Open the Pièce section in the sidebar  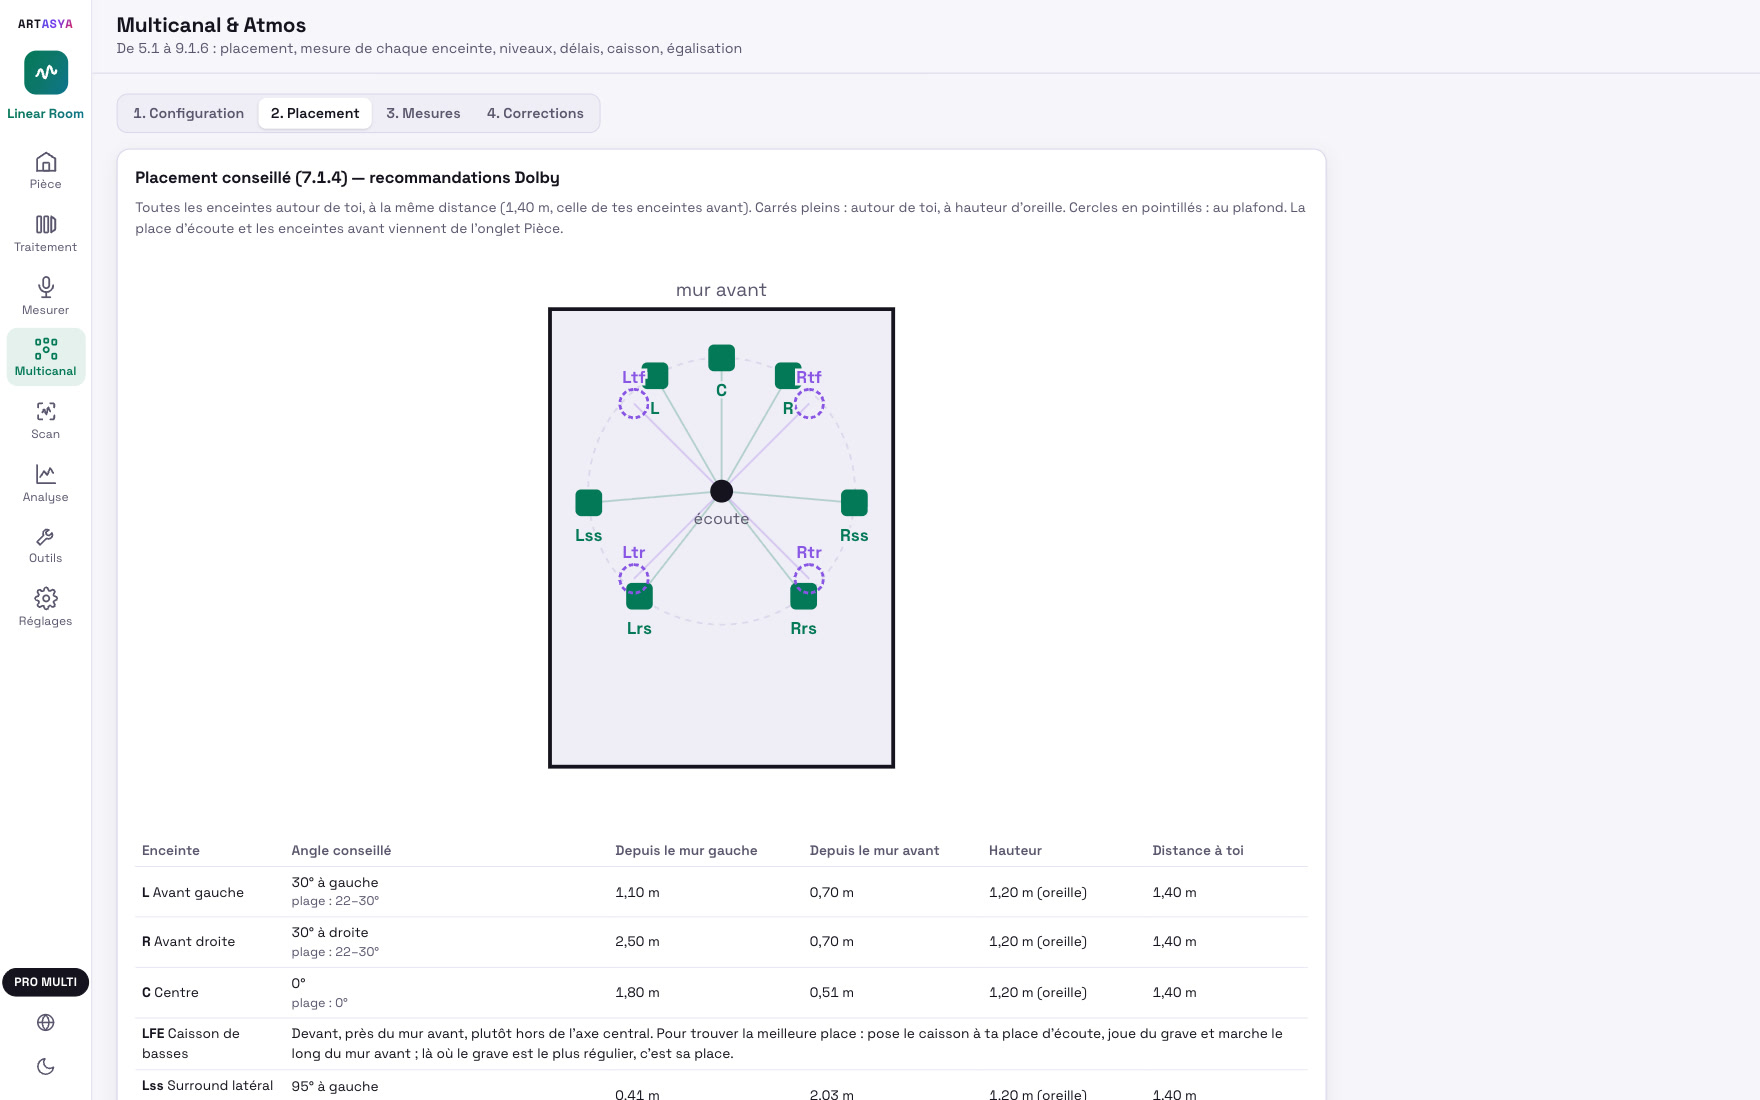click(x=45, y=170)
